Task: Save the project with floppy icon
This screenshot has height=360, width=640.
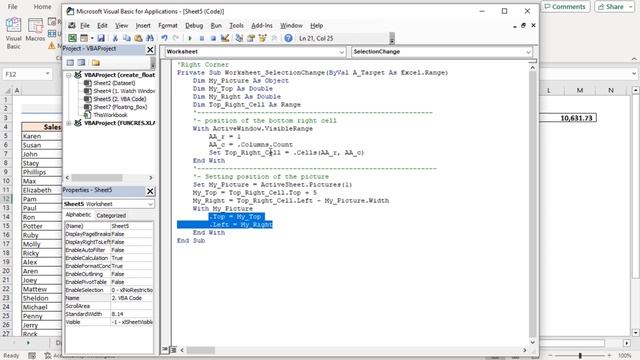Action: tap(101, 38)
